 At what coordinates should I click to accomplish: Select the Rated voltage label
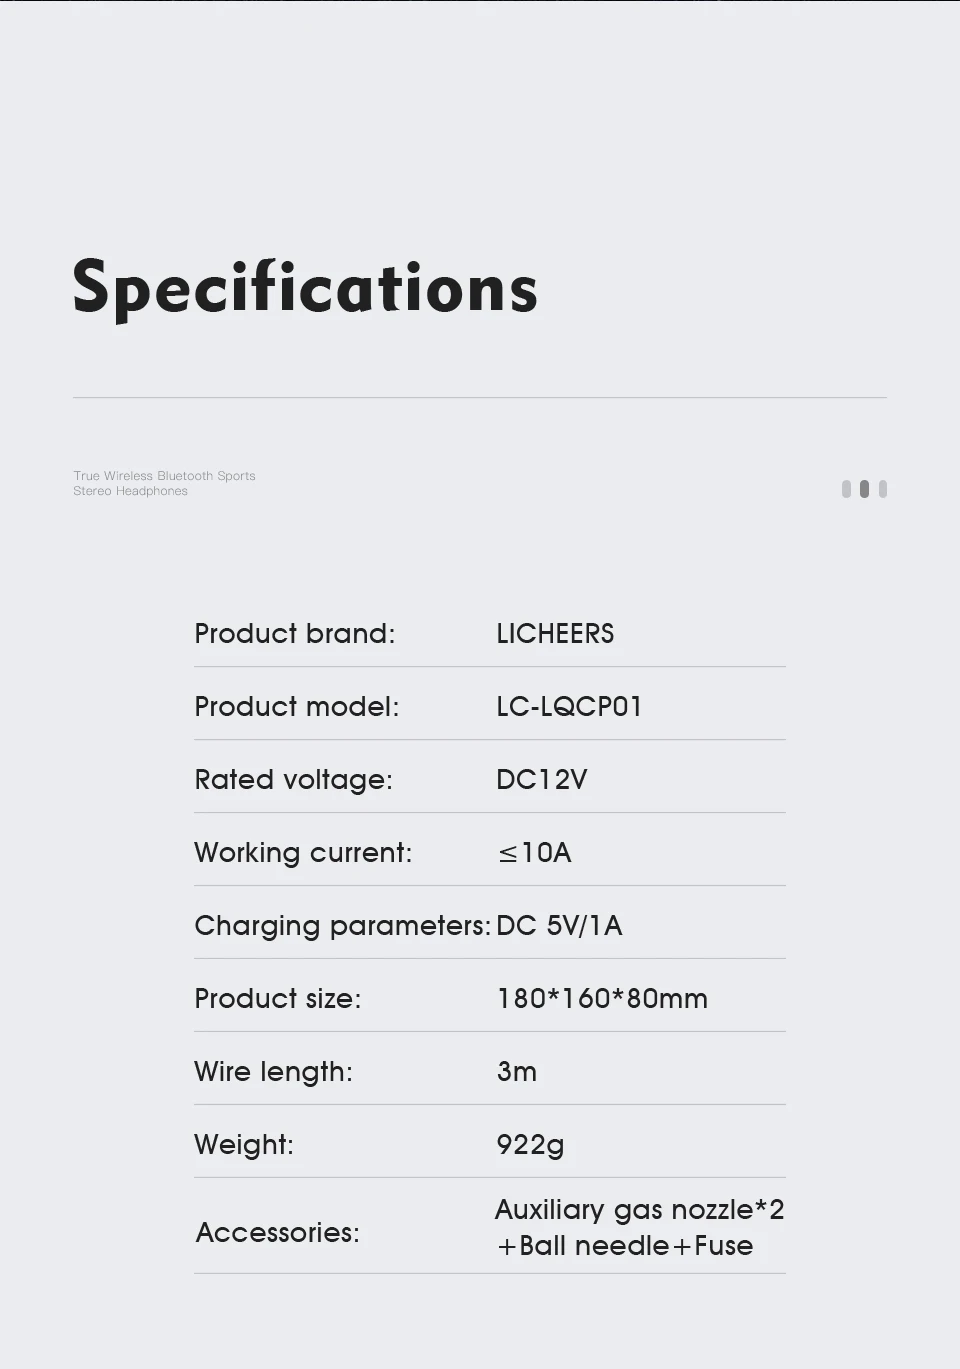pos(293,779)
